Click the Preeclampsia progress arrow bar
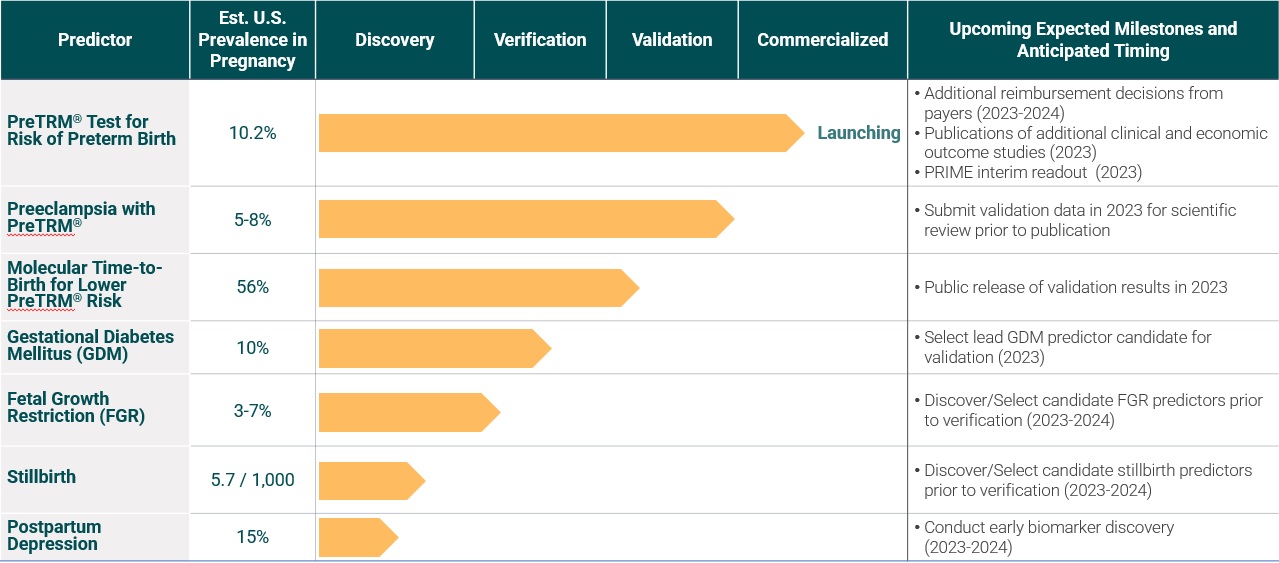The image size is (1279, 563). (520, 219)
